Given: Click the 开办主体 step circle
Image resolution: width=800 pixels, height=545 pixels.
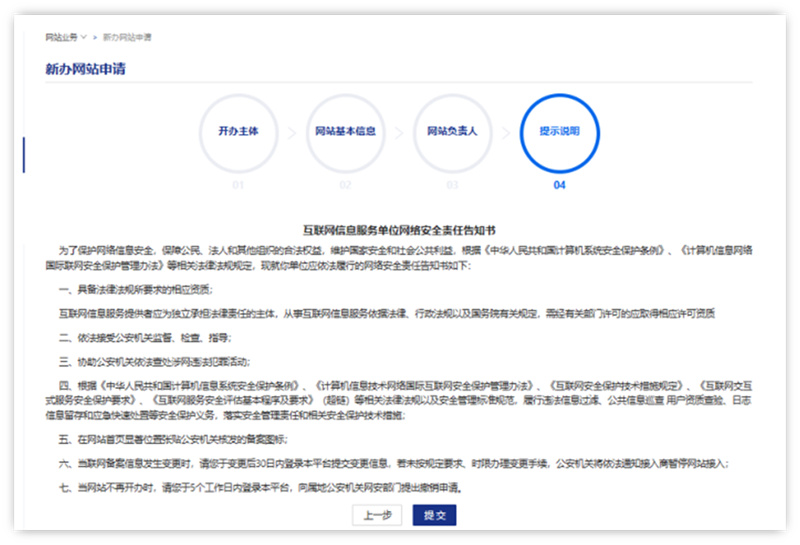Looking at the screenshot, I should pos(238,131).
